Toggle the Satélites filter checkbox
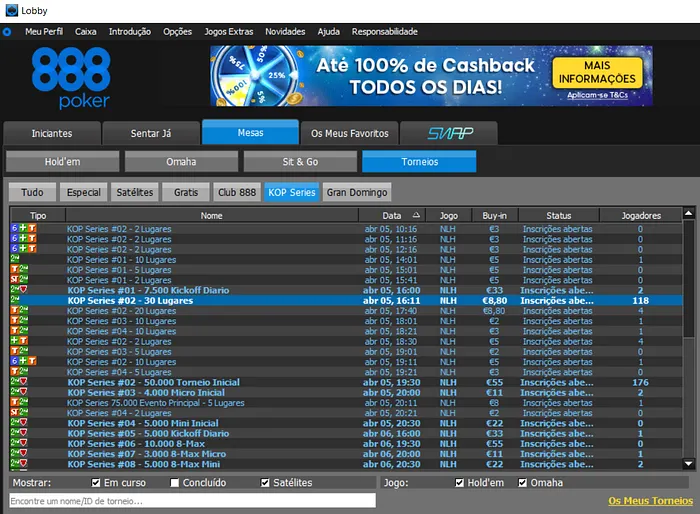Image resolution: width=700 pixels, height=514 pixels. 265,483
